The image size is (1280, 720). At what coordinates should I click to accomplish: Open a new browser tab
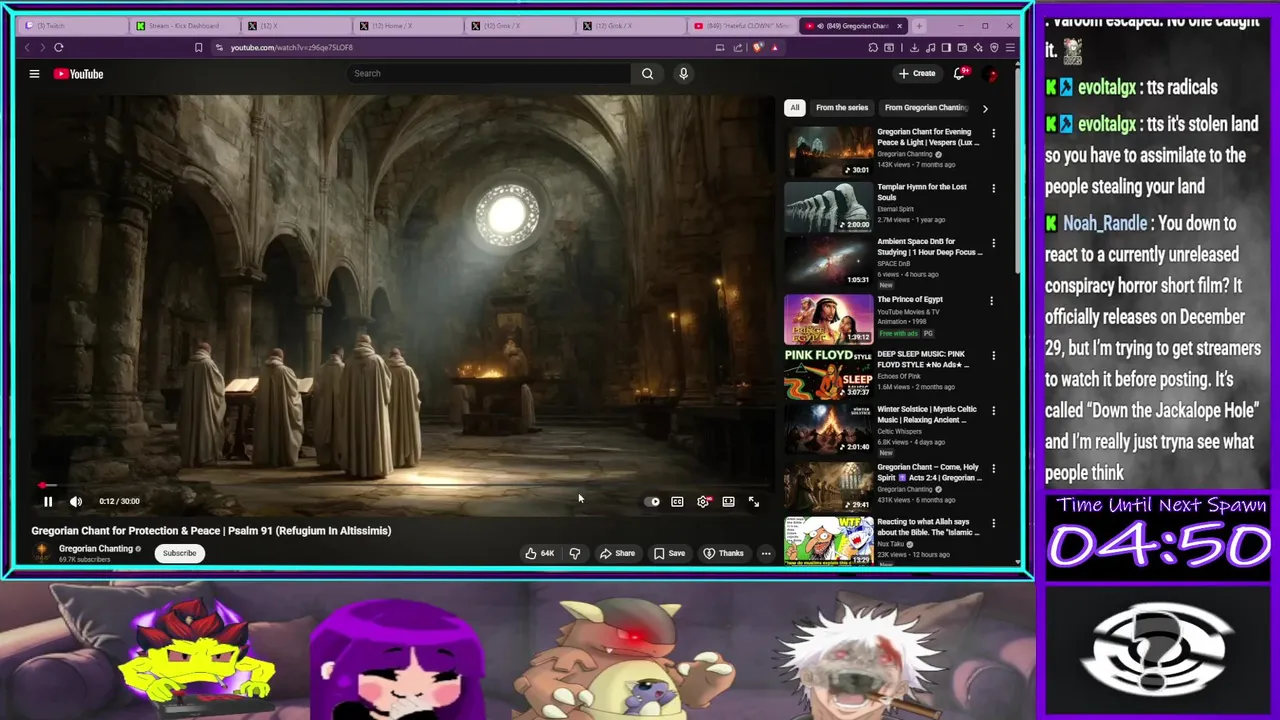pos(919,26)
